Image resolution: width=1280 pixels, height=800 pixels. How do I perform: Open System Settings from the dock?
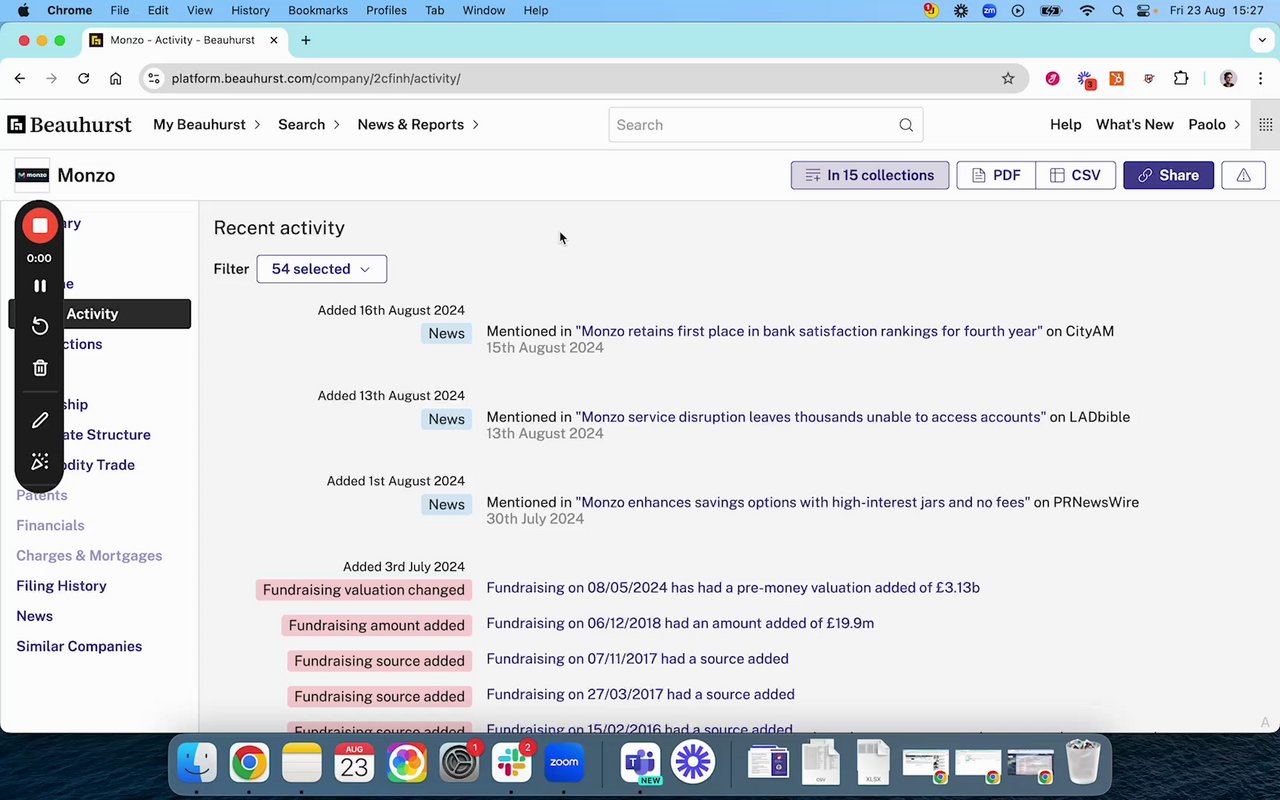point(459,763)
